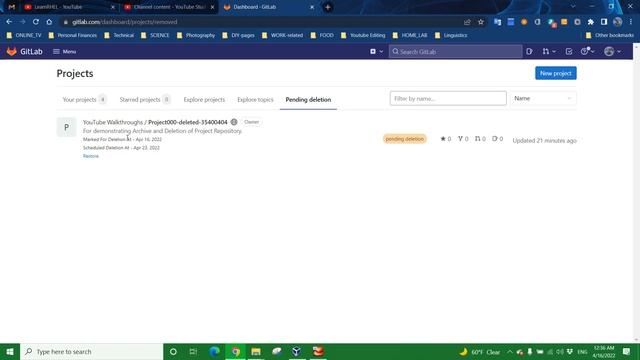Reload the current page
Viewport: 640px width, 360px height.
pos(36,22)
